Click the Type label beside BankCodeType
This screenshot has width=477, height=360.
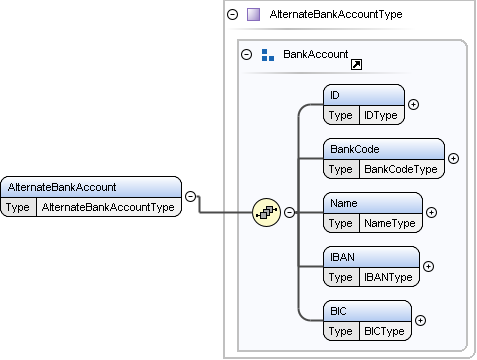coord(340,169)
